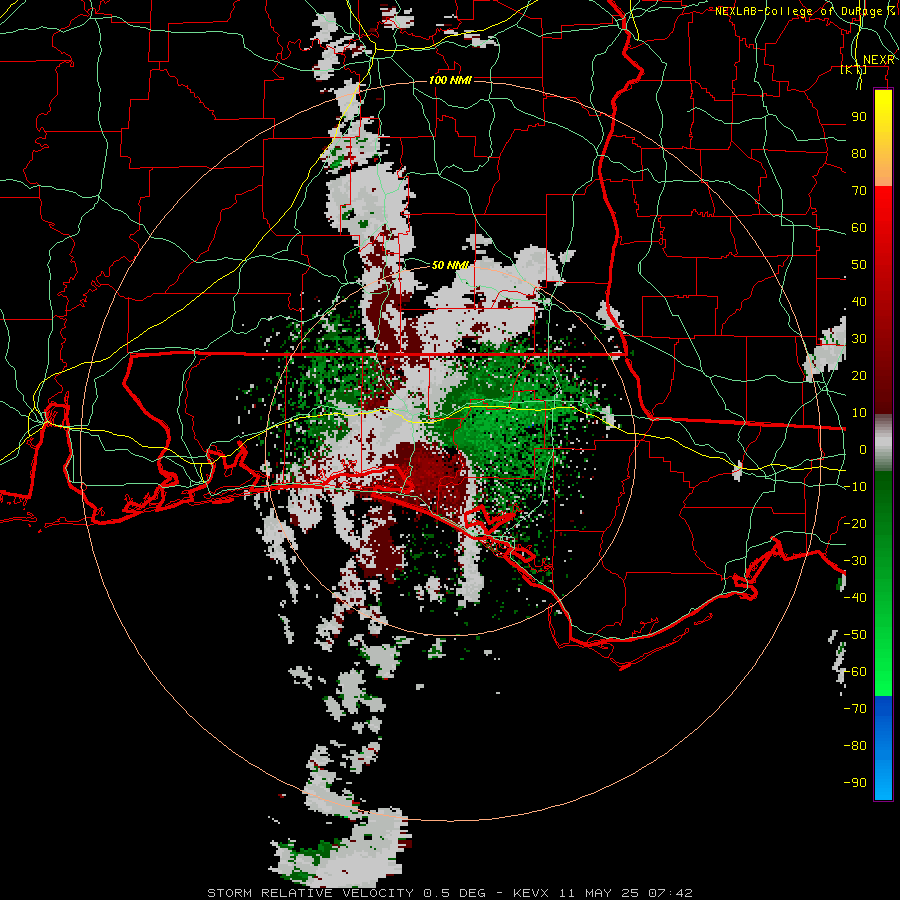Click the -30 value on velocity scale
Screen dimensions: 900x900
click(x=855, y=561)
